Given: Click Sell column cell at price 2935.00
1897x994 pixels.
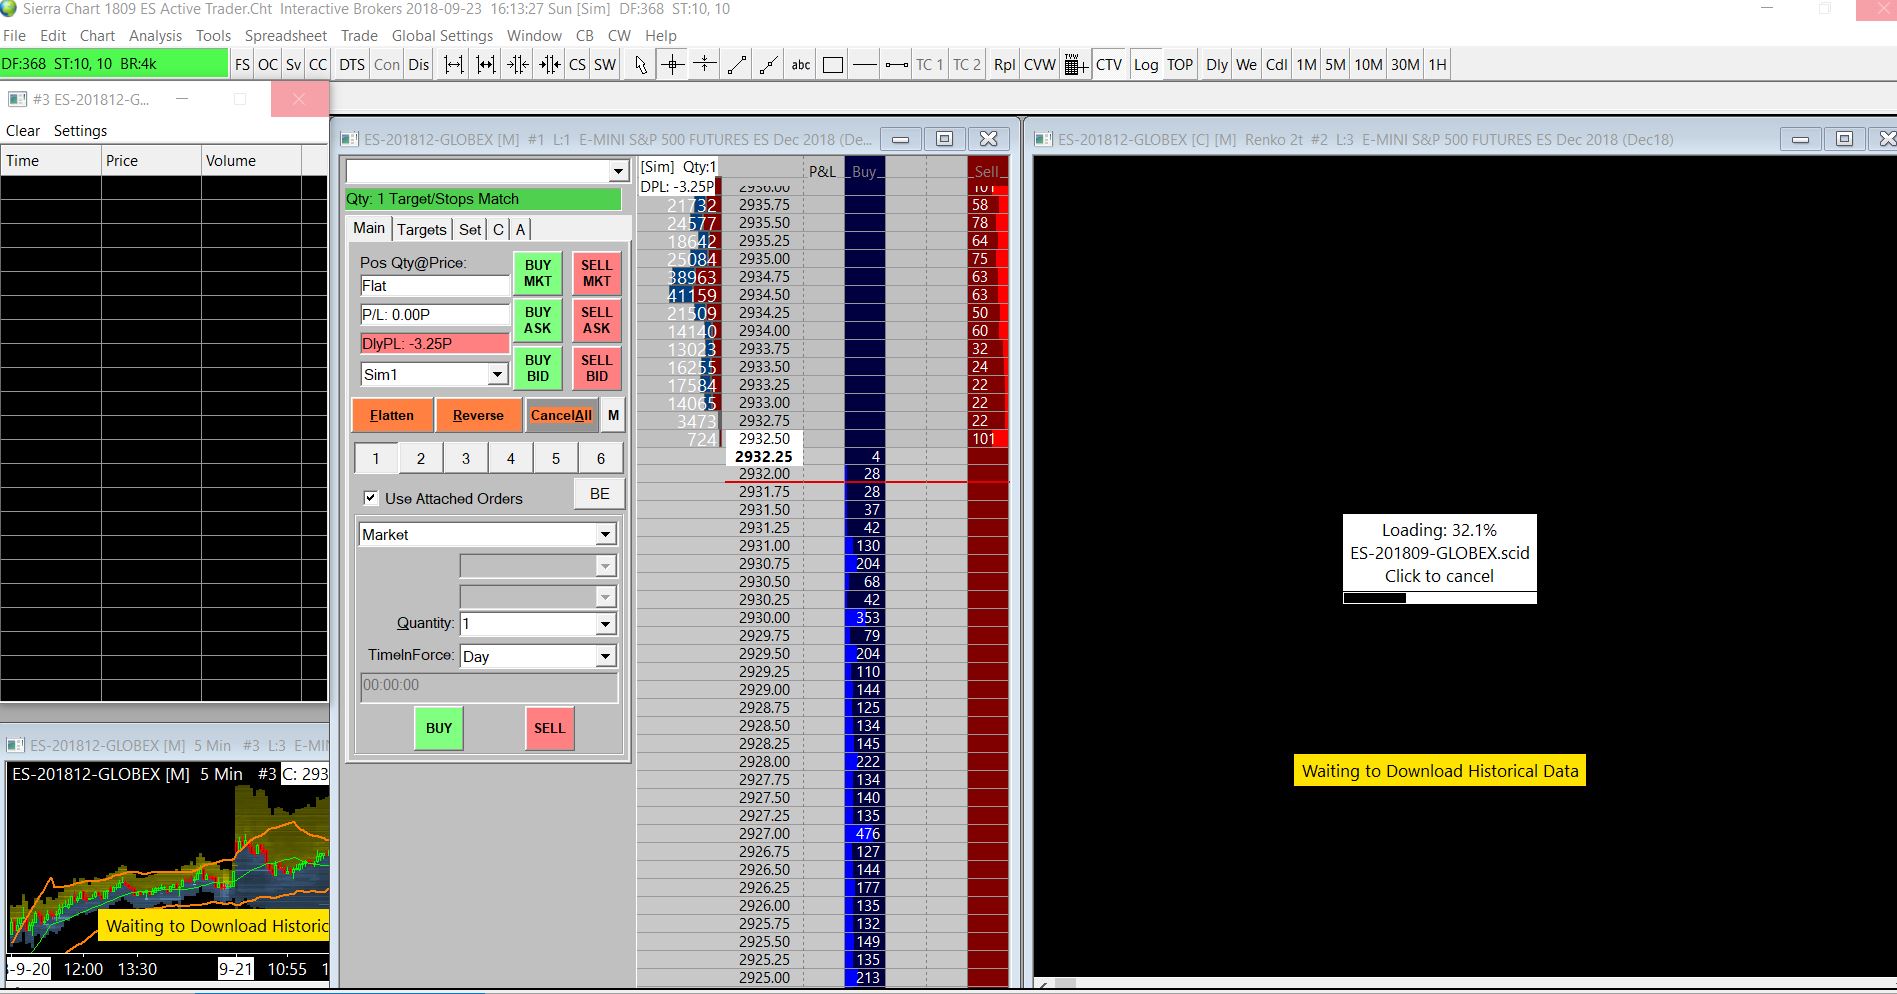Looking at the screenshot, I should [x=988, y=259].
